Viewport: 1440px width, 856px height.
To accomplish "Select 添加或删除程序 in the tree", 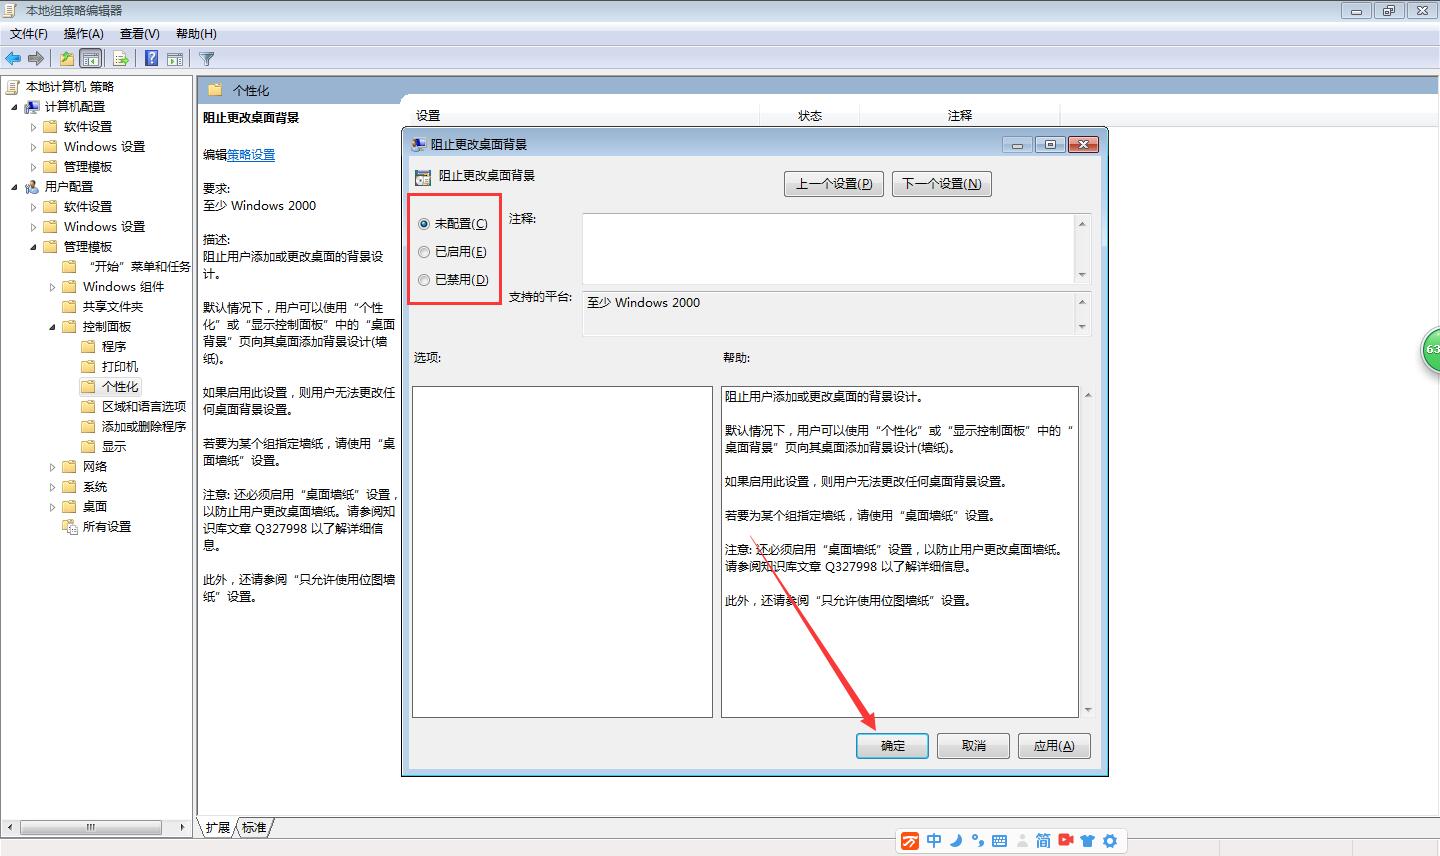I will tap(144, 427).
